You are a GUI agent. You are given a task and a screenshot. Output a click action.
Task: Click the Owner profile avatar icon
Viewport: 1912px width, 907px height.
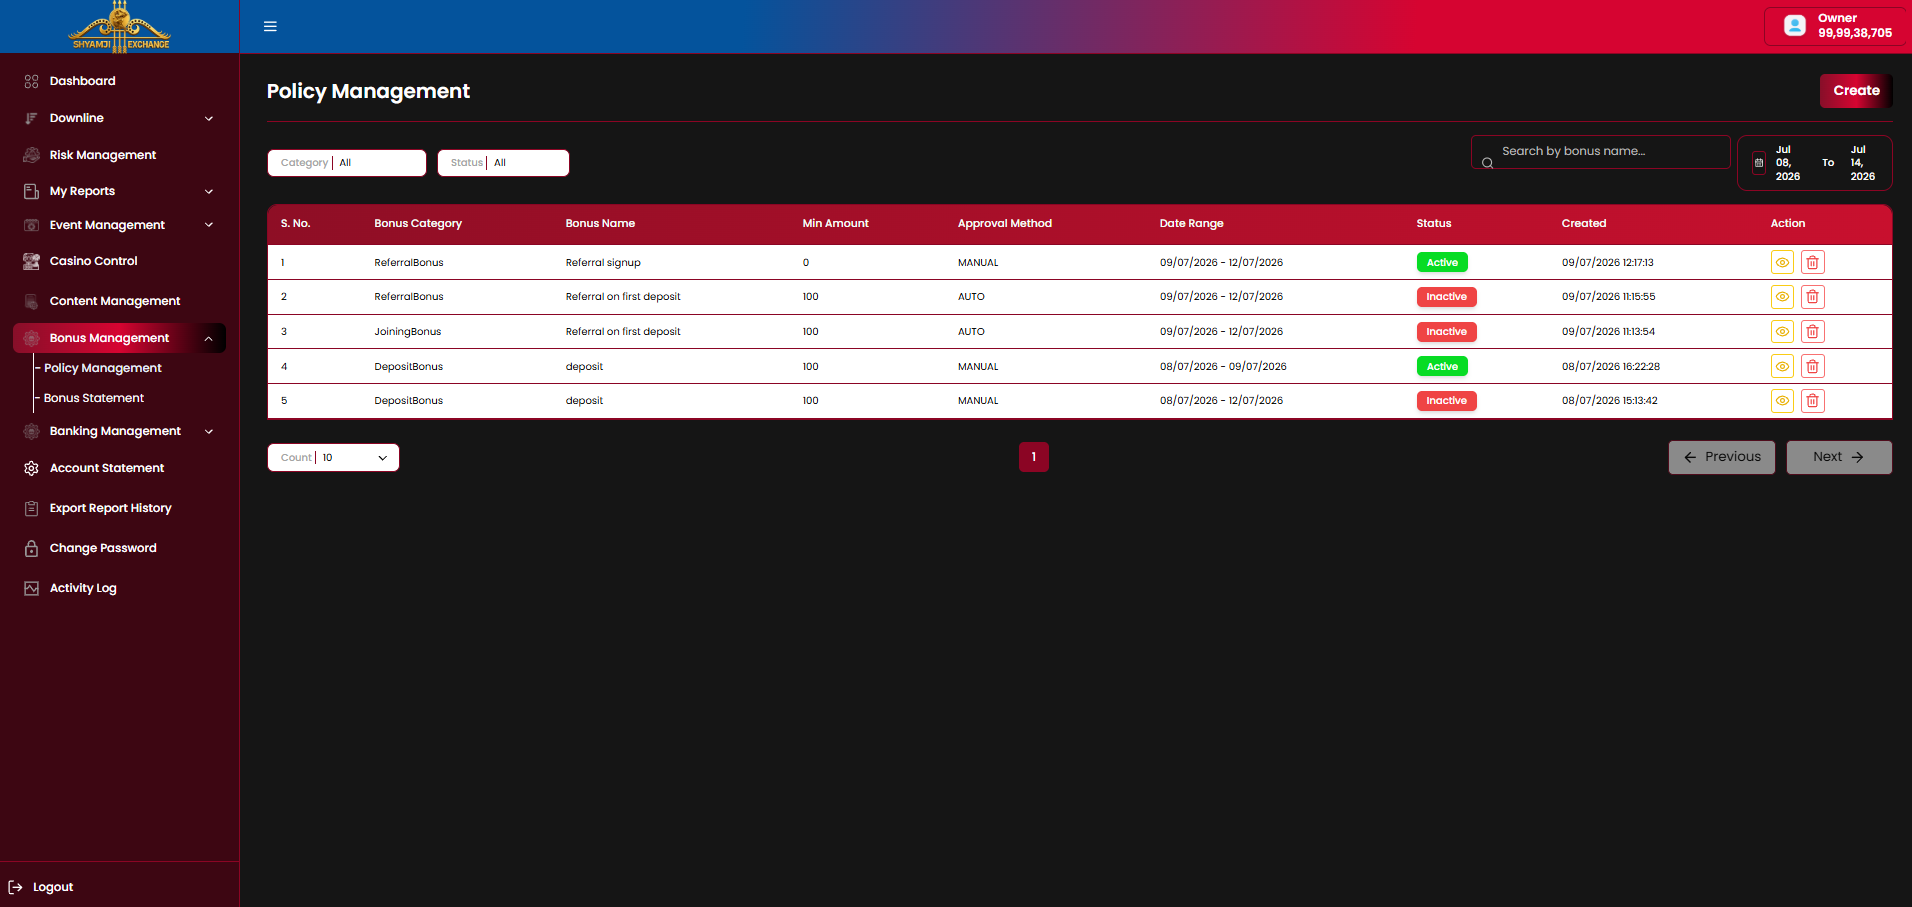[x=1795, y=26]
